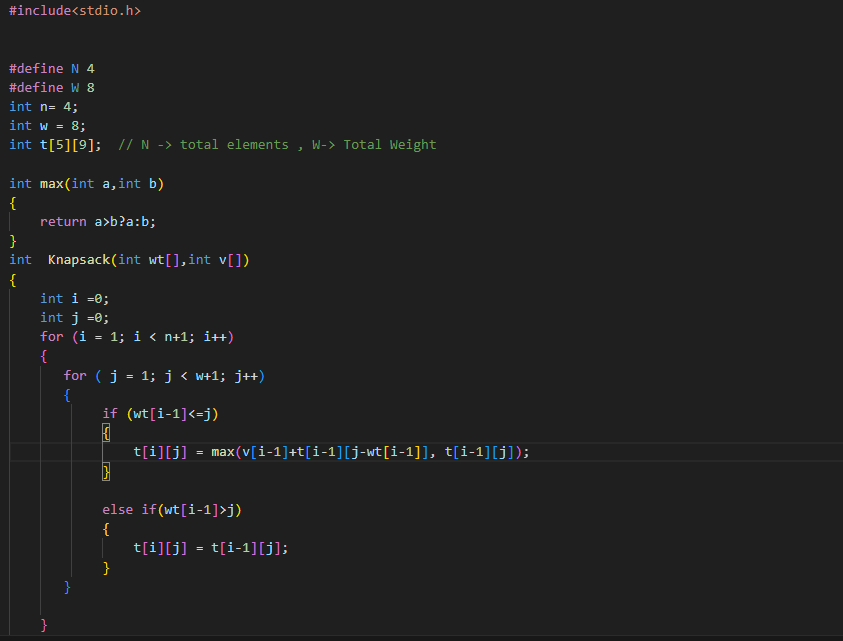Viewport: 843px width, 641px height.
Task: Click the 'int j =0;' declaration
Action: [x=75, y=318]
